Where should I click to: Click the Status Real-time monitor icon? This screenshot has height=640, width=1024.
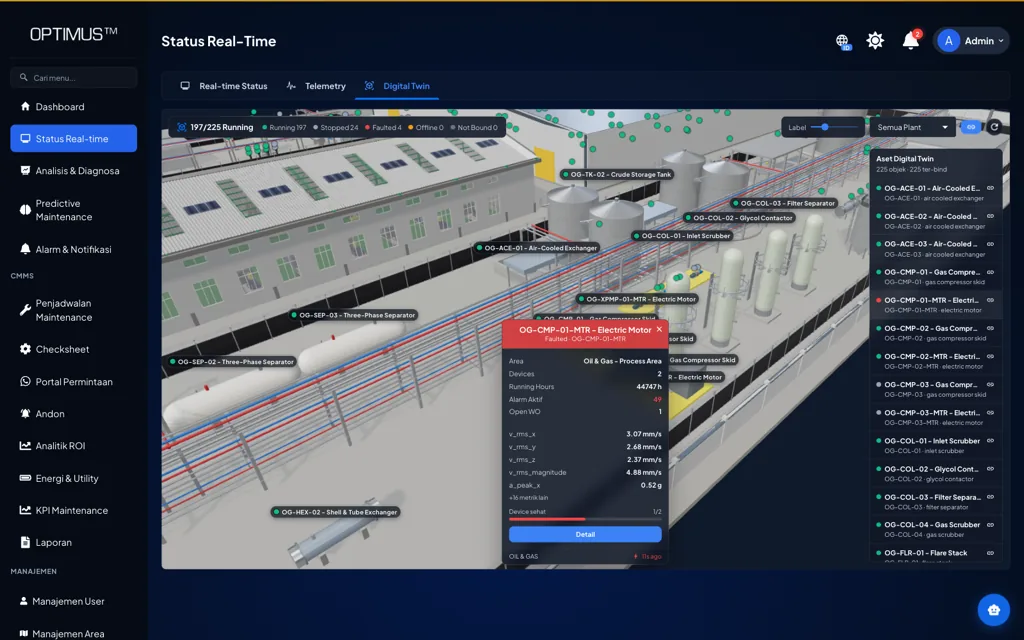point(25,138)
